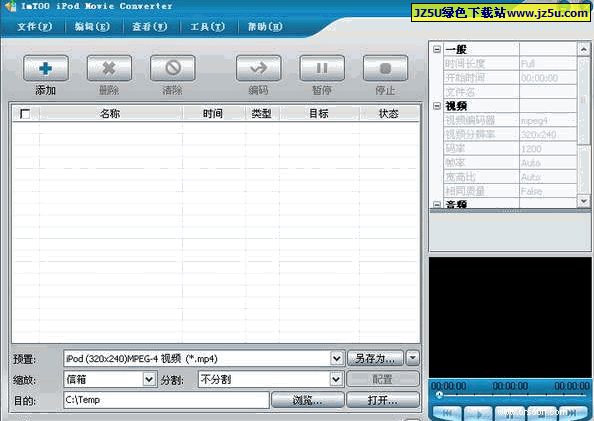Click the 类型 (Type) column header
The image size is (594, 421).
[x=262, y=113]
